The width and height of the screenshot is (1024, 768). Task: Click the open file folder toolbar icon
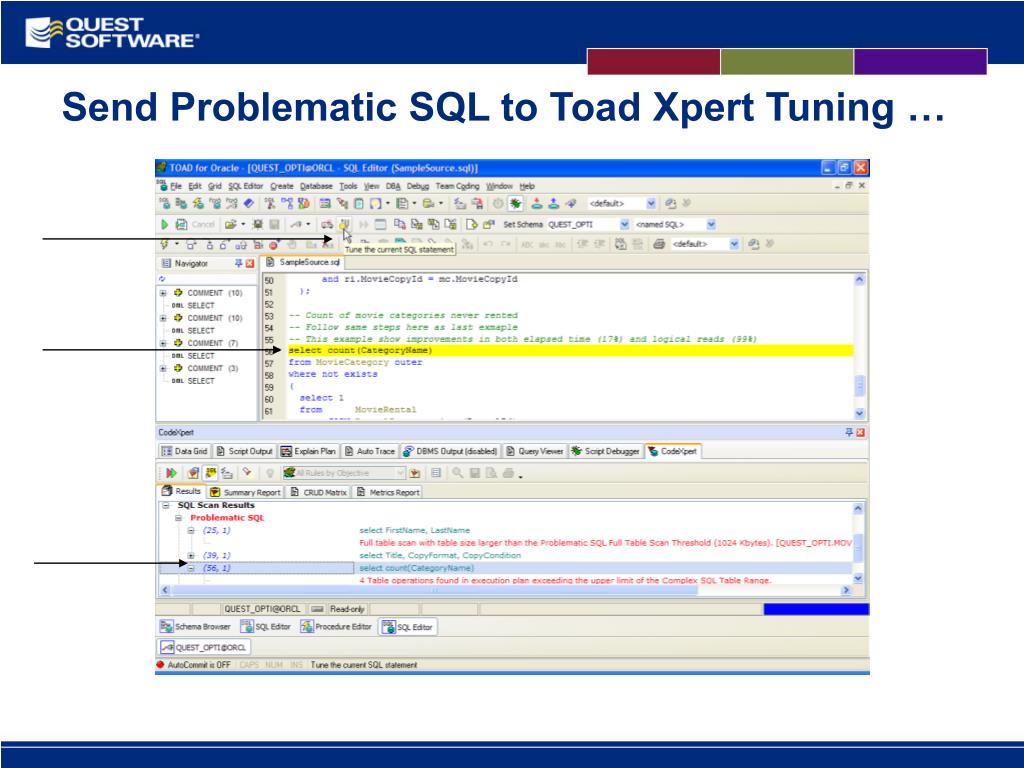[230, 225]
